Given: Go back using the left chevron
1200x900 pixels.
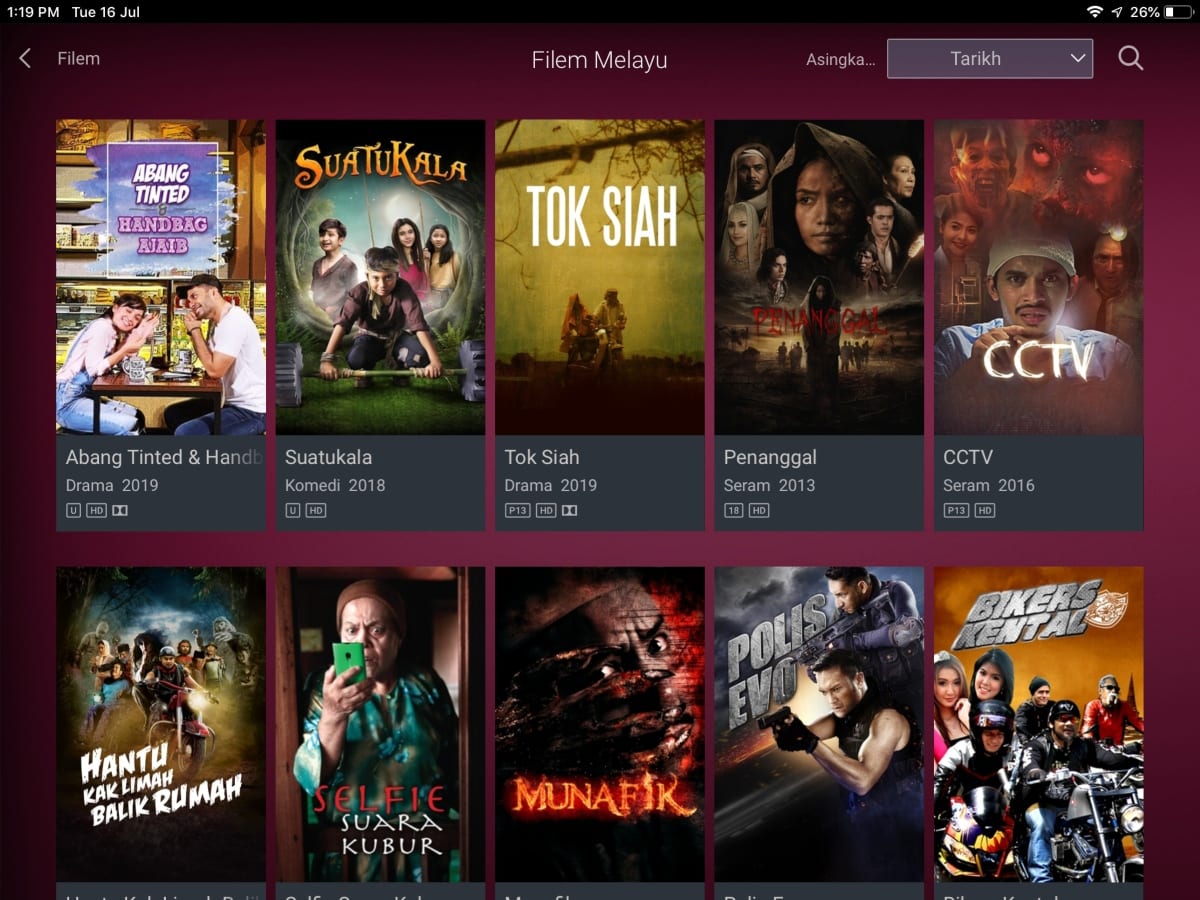Looking at the screenshot, I should (x=25, y=58).
